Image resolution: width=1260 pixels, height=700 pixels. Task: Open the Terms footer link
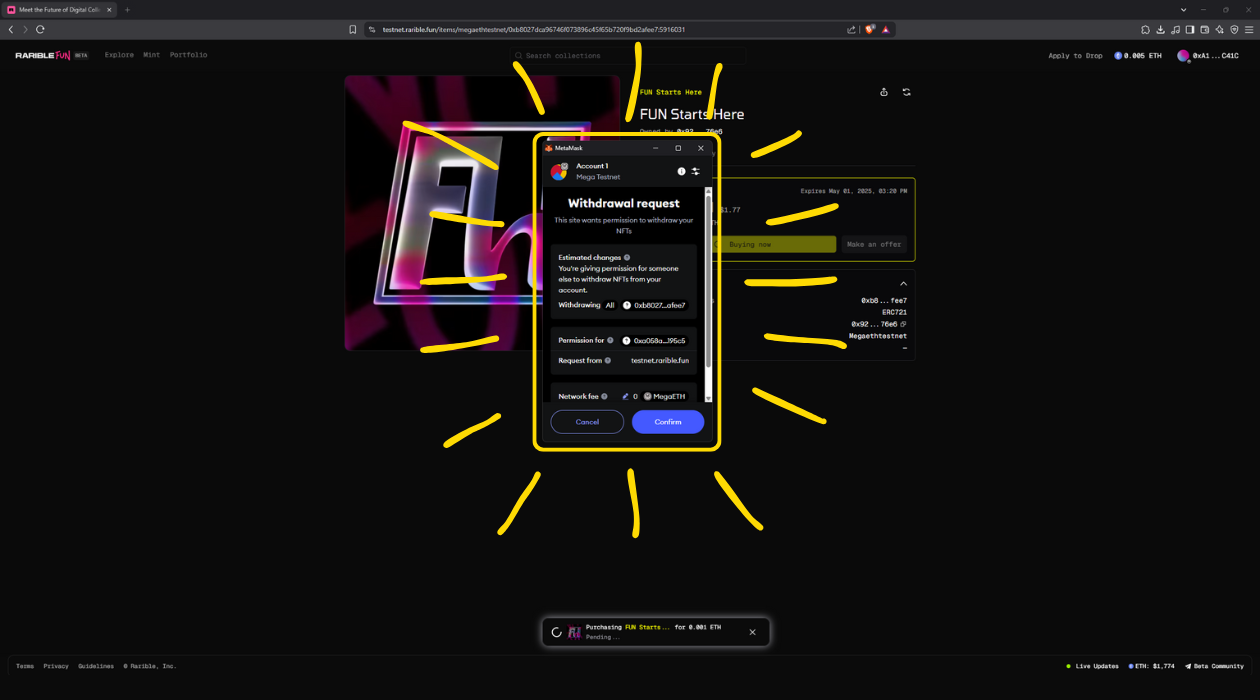point(25,666)
